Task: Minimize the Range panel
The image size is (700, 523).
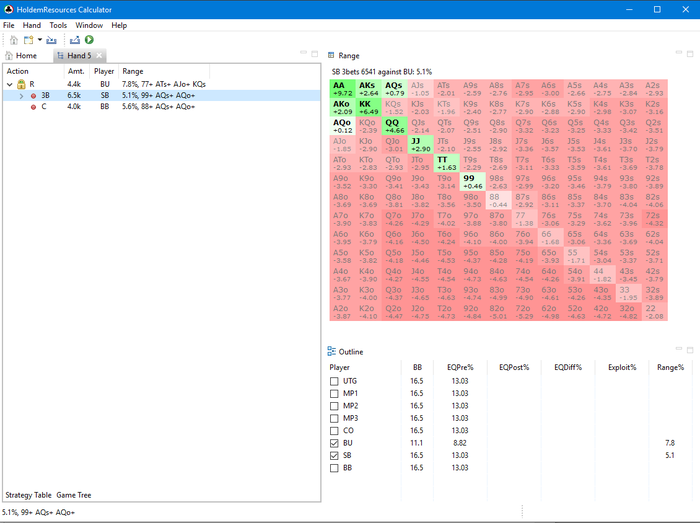Action: click(679, 53)
